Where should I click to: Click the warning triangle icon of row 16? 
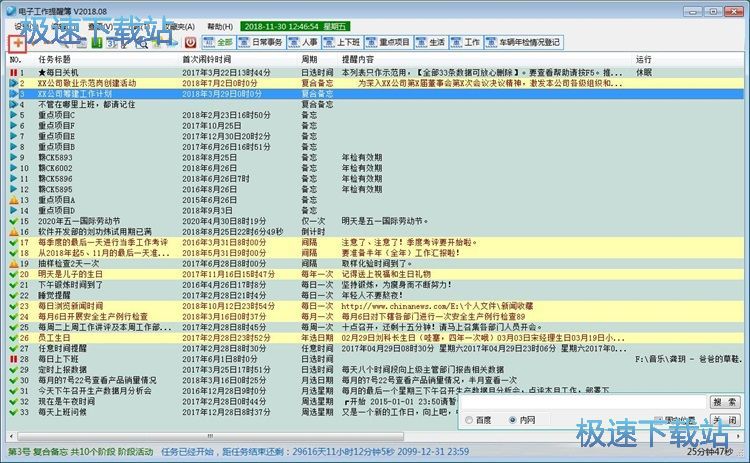[x=13, y=232]
